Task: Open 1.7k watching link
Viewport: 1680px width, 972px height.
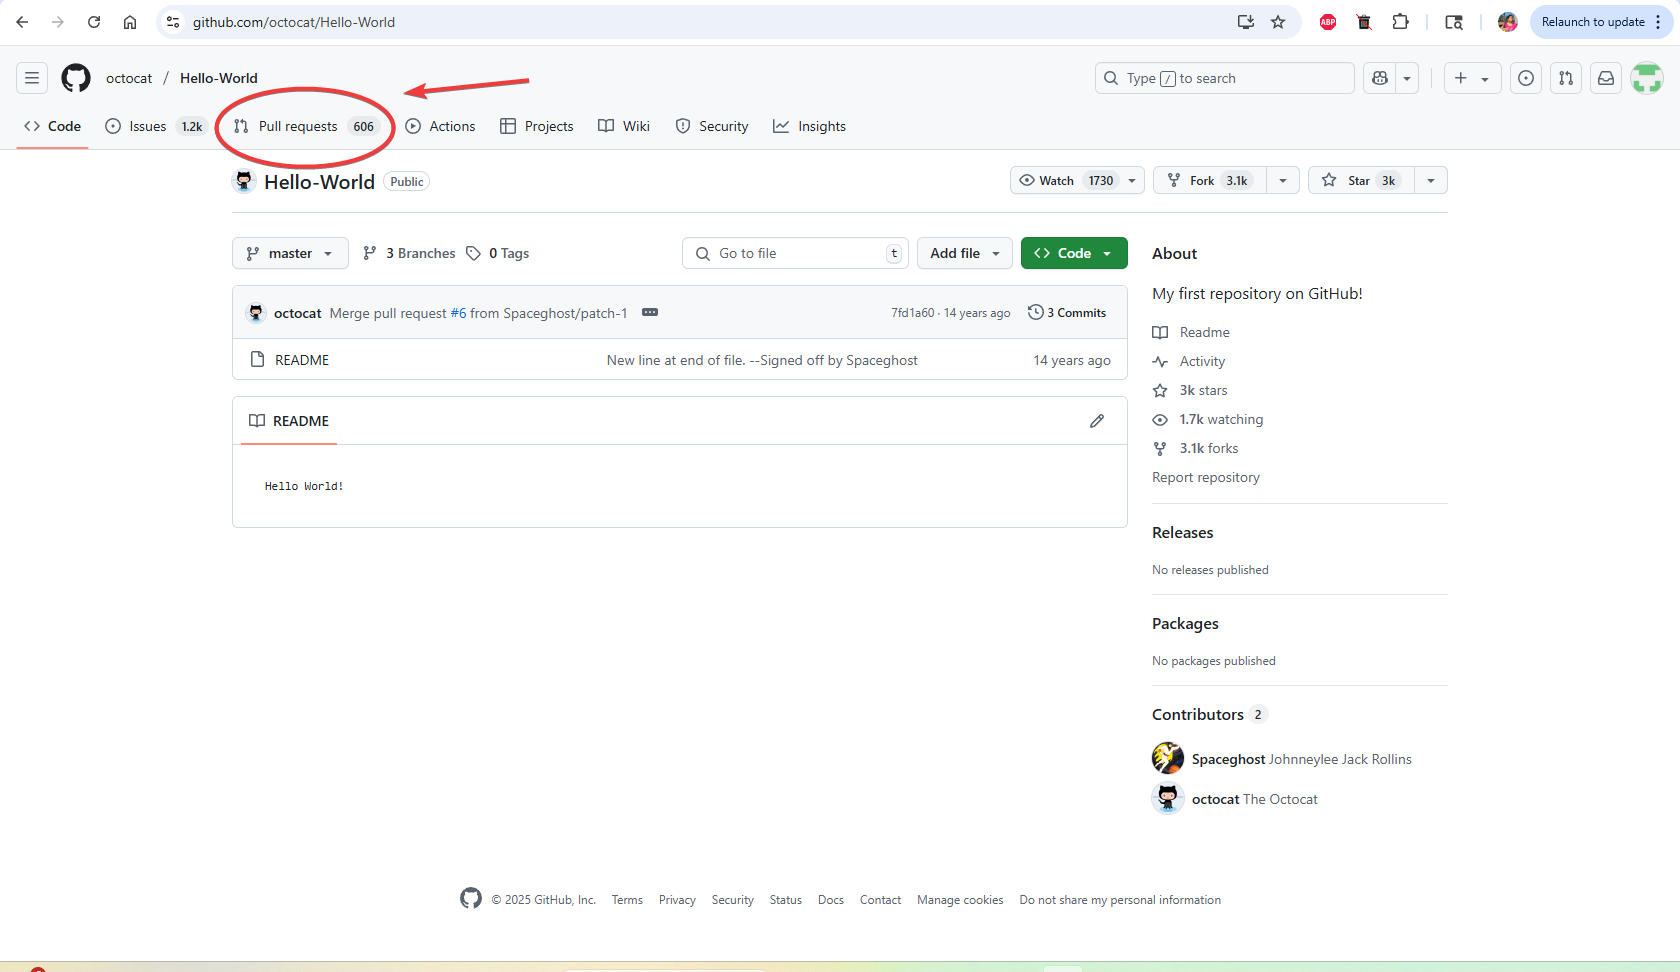Action: (x=1208, y=419)
